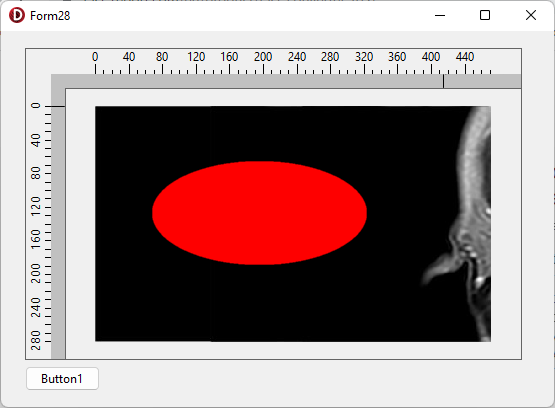Click the 280 label on vertical ruler
Screen dimensions: 555x408
tap(36, 340)
